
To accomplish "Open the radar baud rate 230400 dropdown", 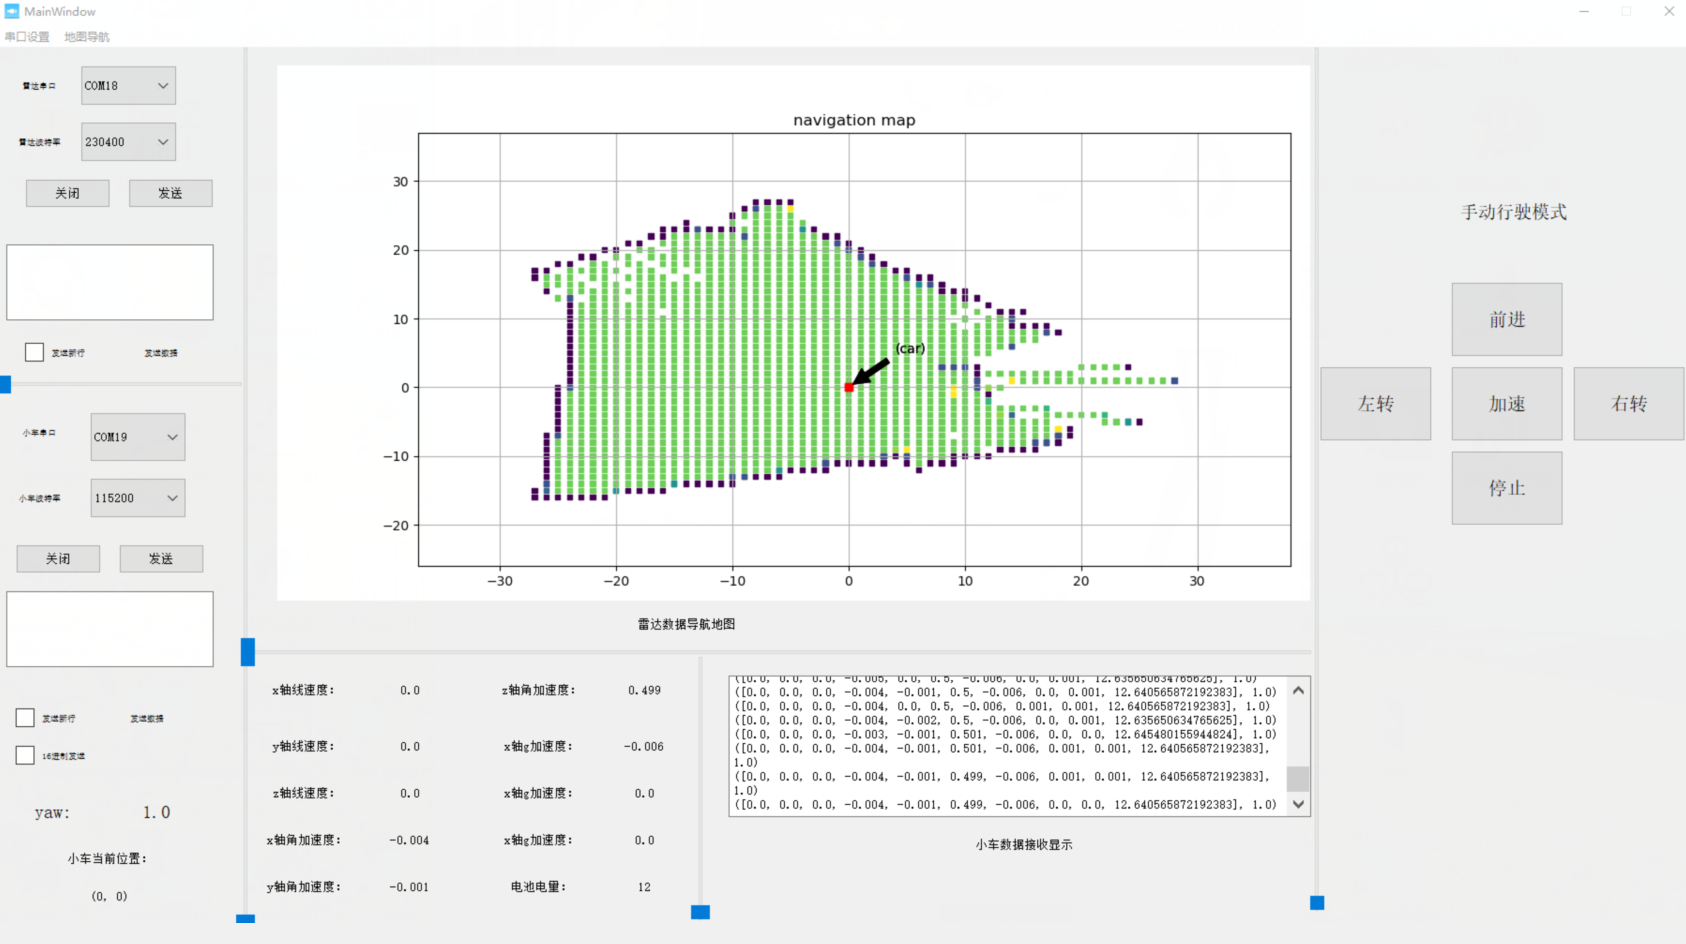I will click(127, 141).
